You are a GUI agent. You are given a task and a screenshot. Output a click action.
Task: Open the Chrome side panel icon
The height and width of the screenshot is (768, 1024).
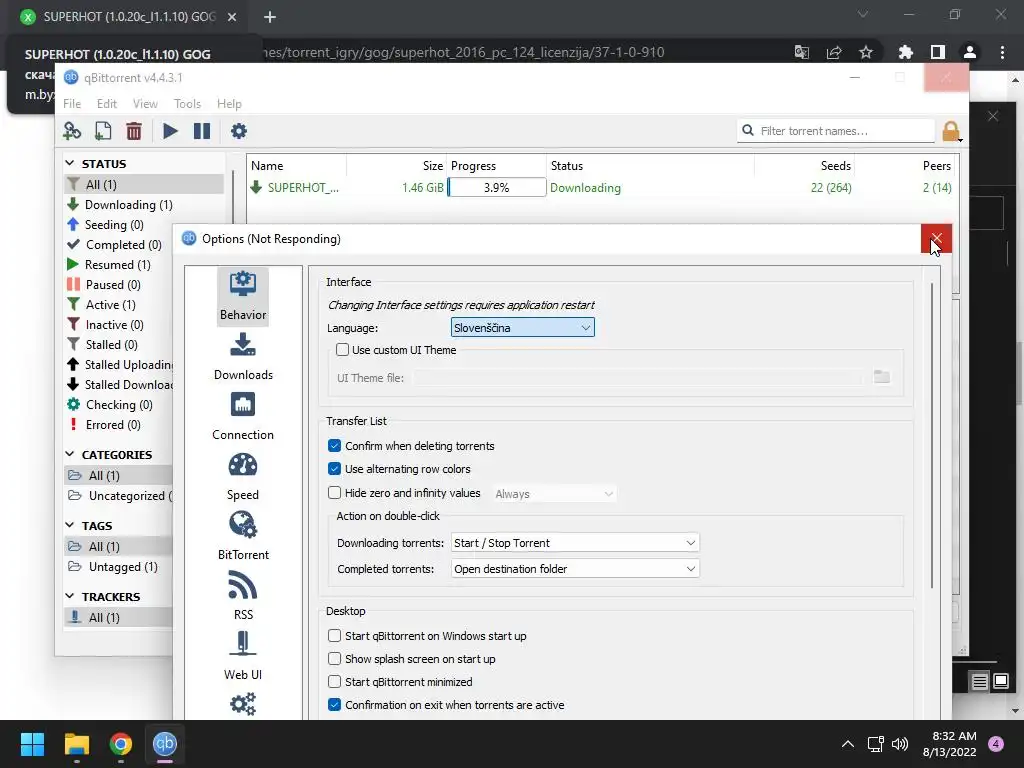click(938, 52)
